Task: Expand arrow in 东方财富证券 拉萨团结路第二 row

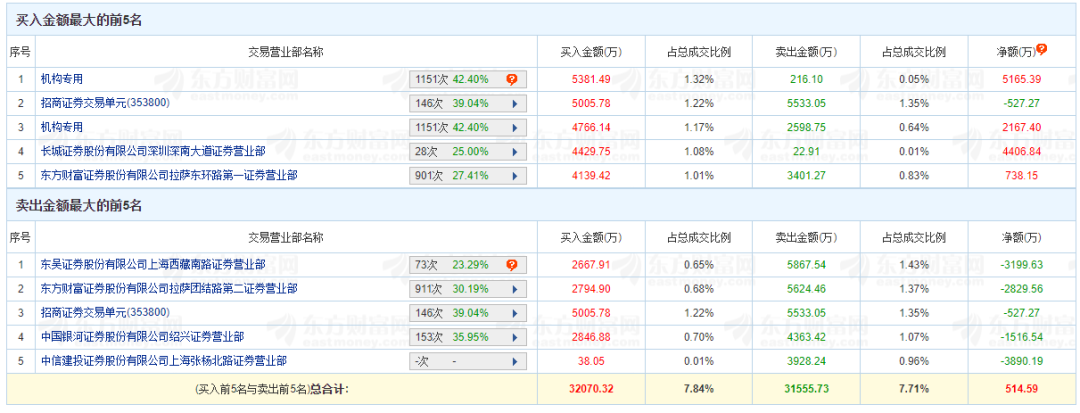Action: pyautogui.click(x=514, y=288)
